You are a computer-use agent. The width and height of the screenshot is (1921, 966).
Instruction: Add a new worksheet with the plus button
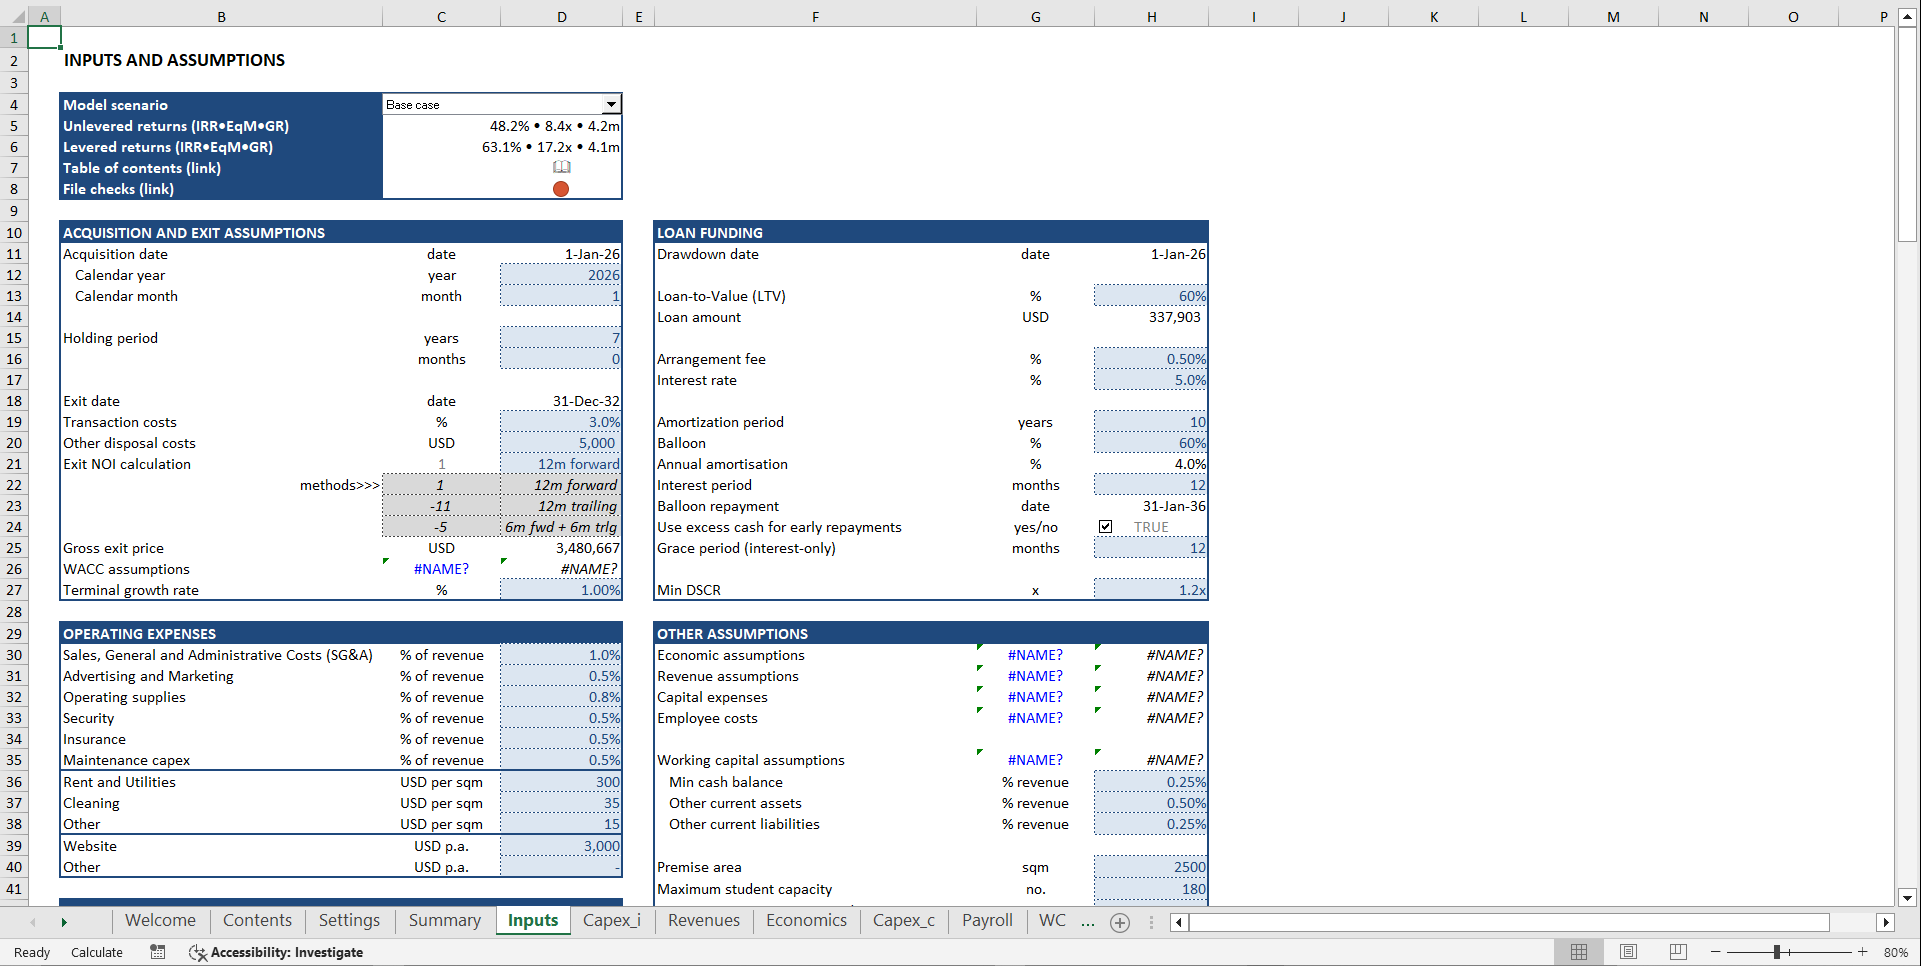tap(1120, 922)
